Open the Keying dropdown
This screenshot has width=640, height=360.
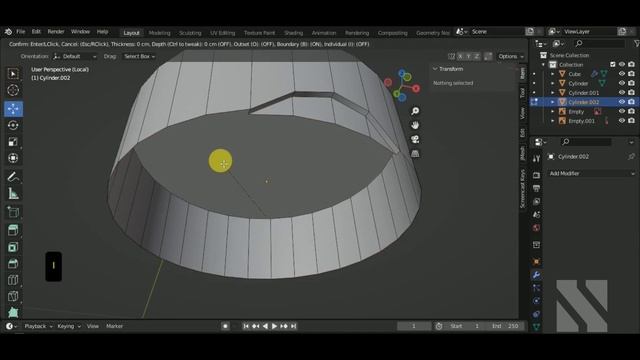click(x=69, y=326)
